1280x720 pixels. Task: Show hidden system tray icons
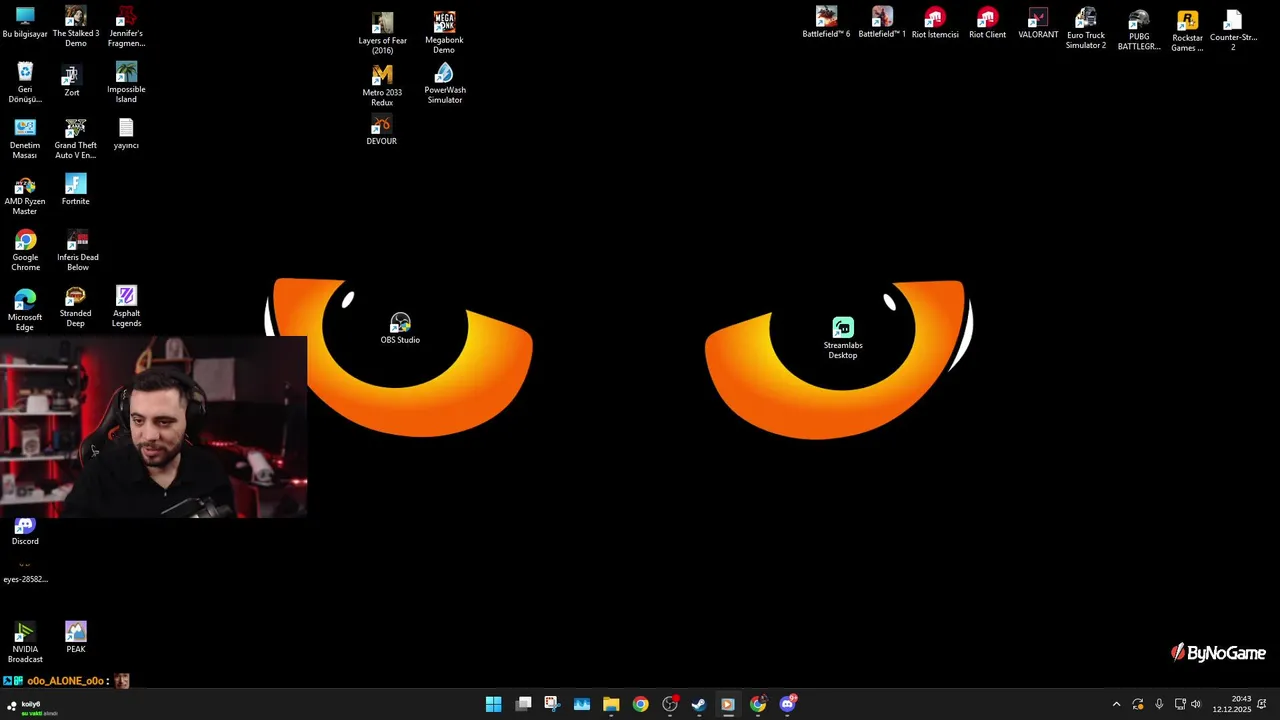(1117, 704)
